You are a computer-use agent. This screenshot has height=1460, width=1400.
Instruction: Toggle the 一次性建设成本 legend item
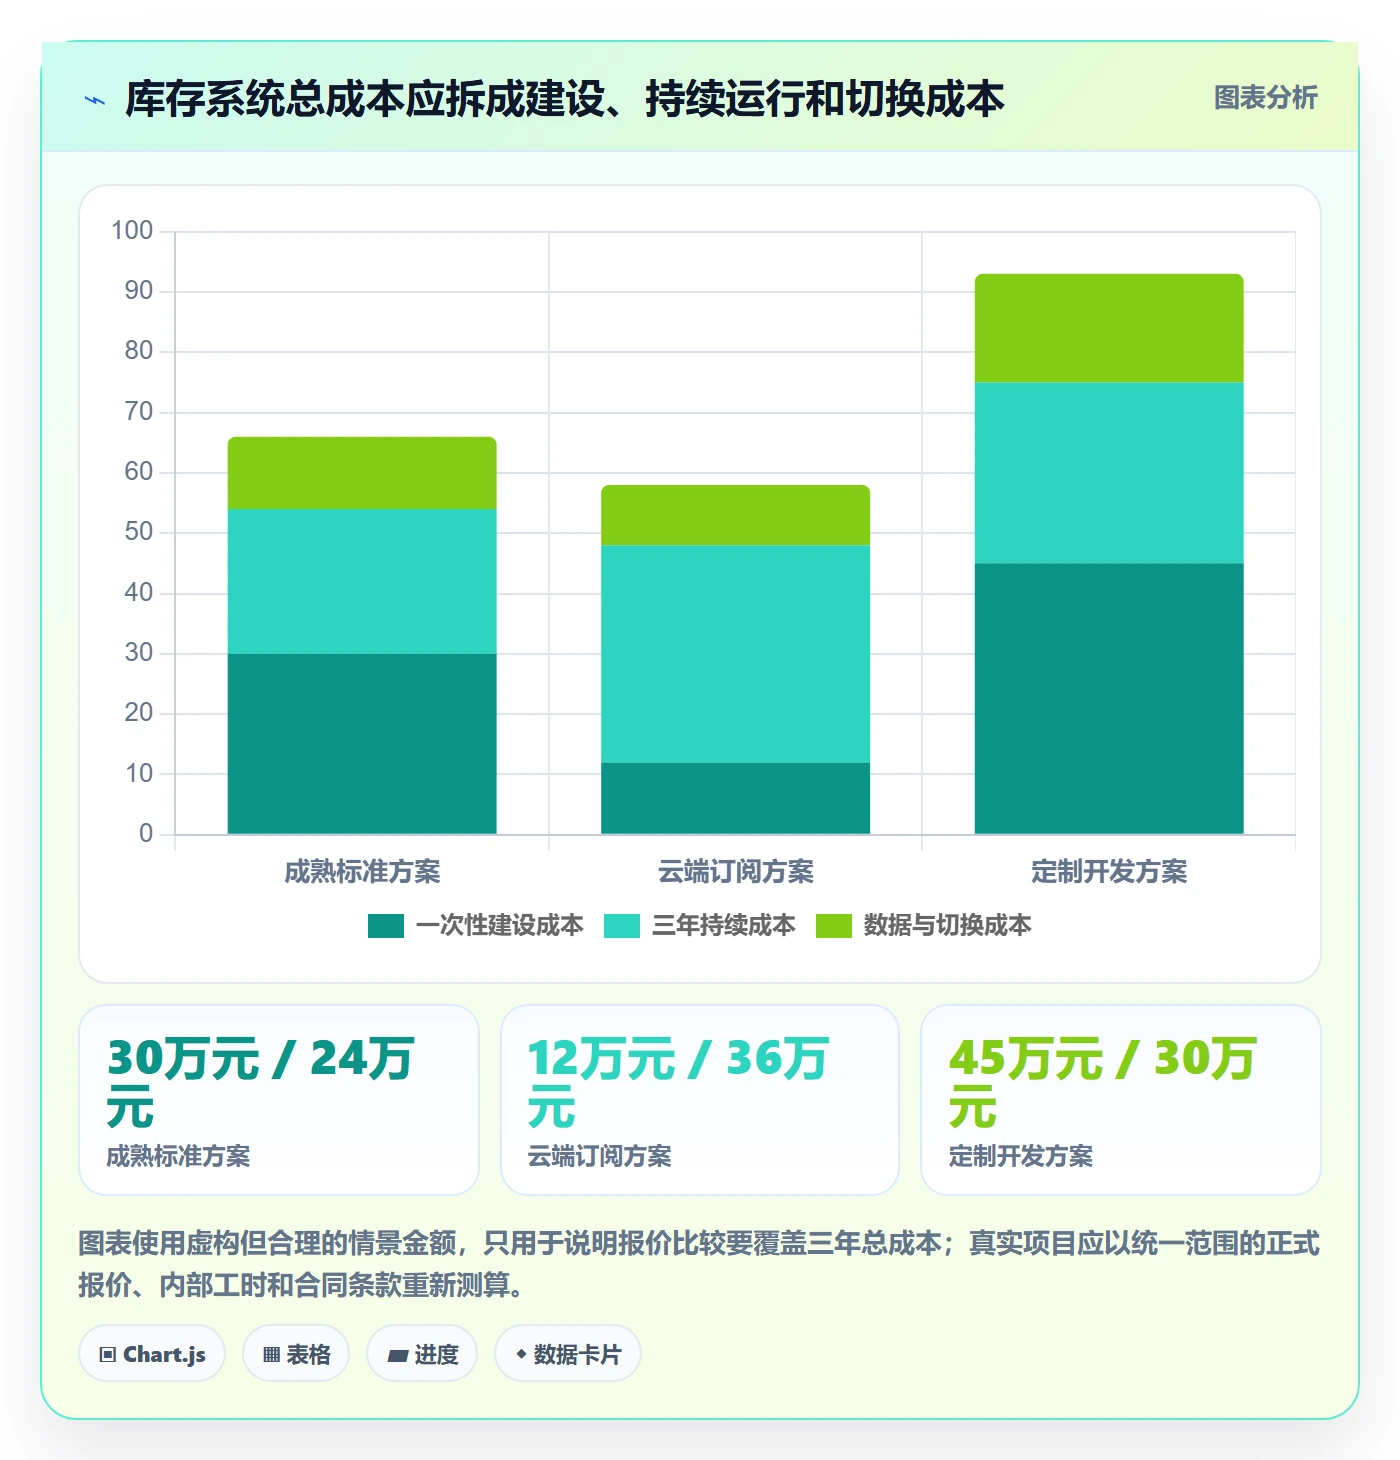click(475, 926)
